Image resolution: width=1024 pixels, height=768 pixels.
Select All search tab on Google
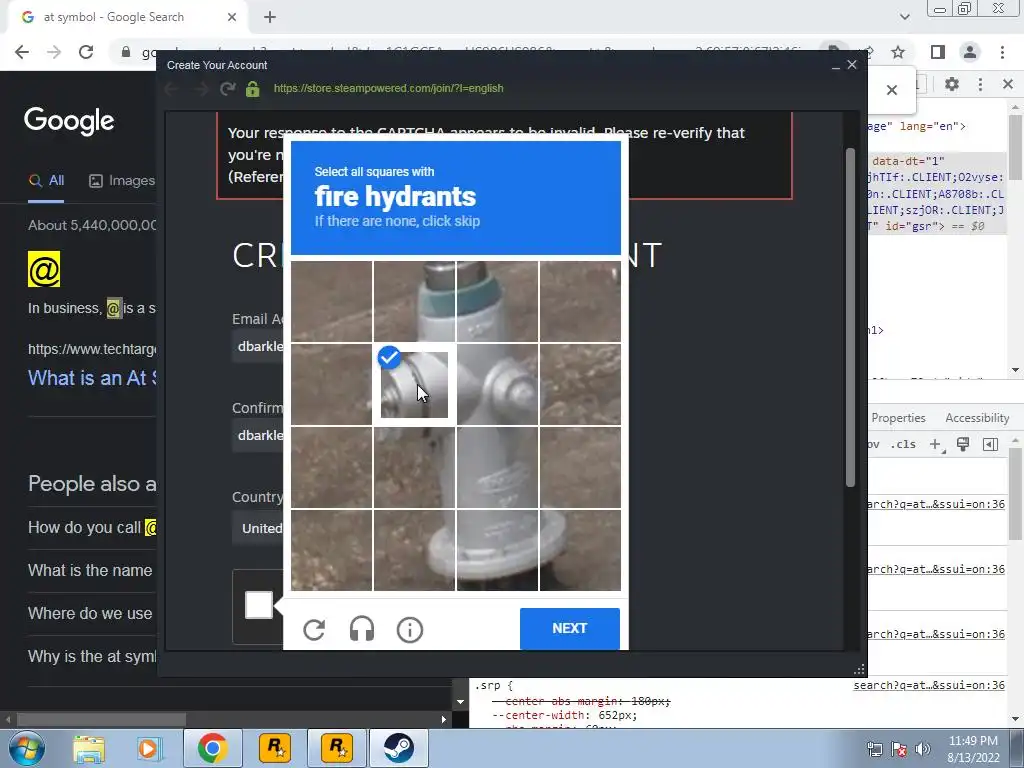tap(46, 180)
